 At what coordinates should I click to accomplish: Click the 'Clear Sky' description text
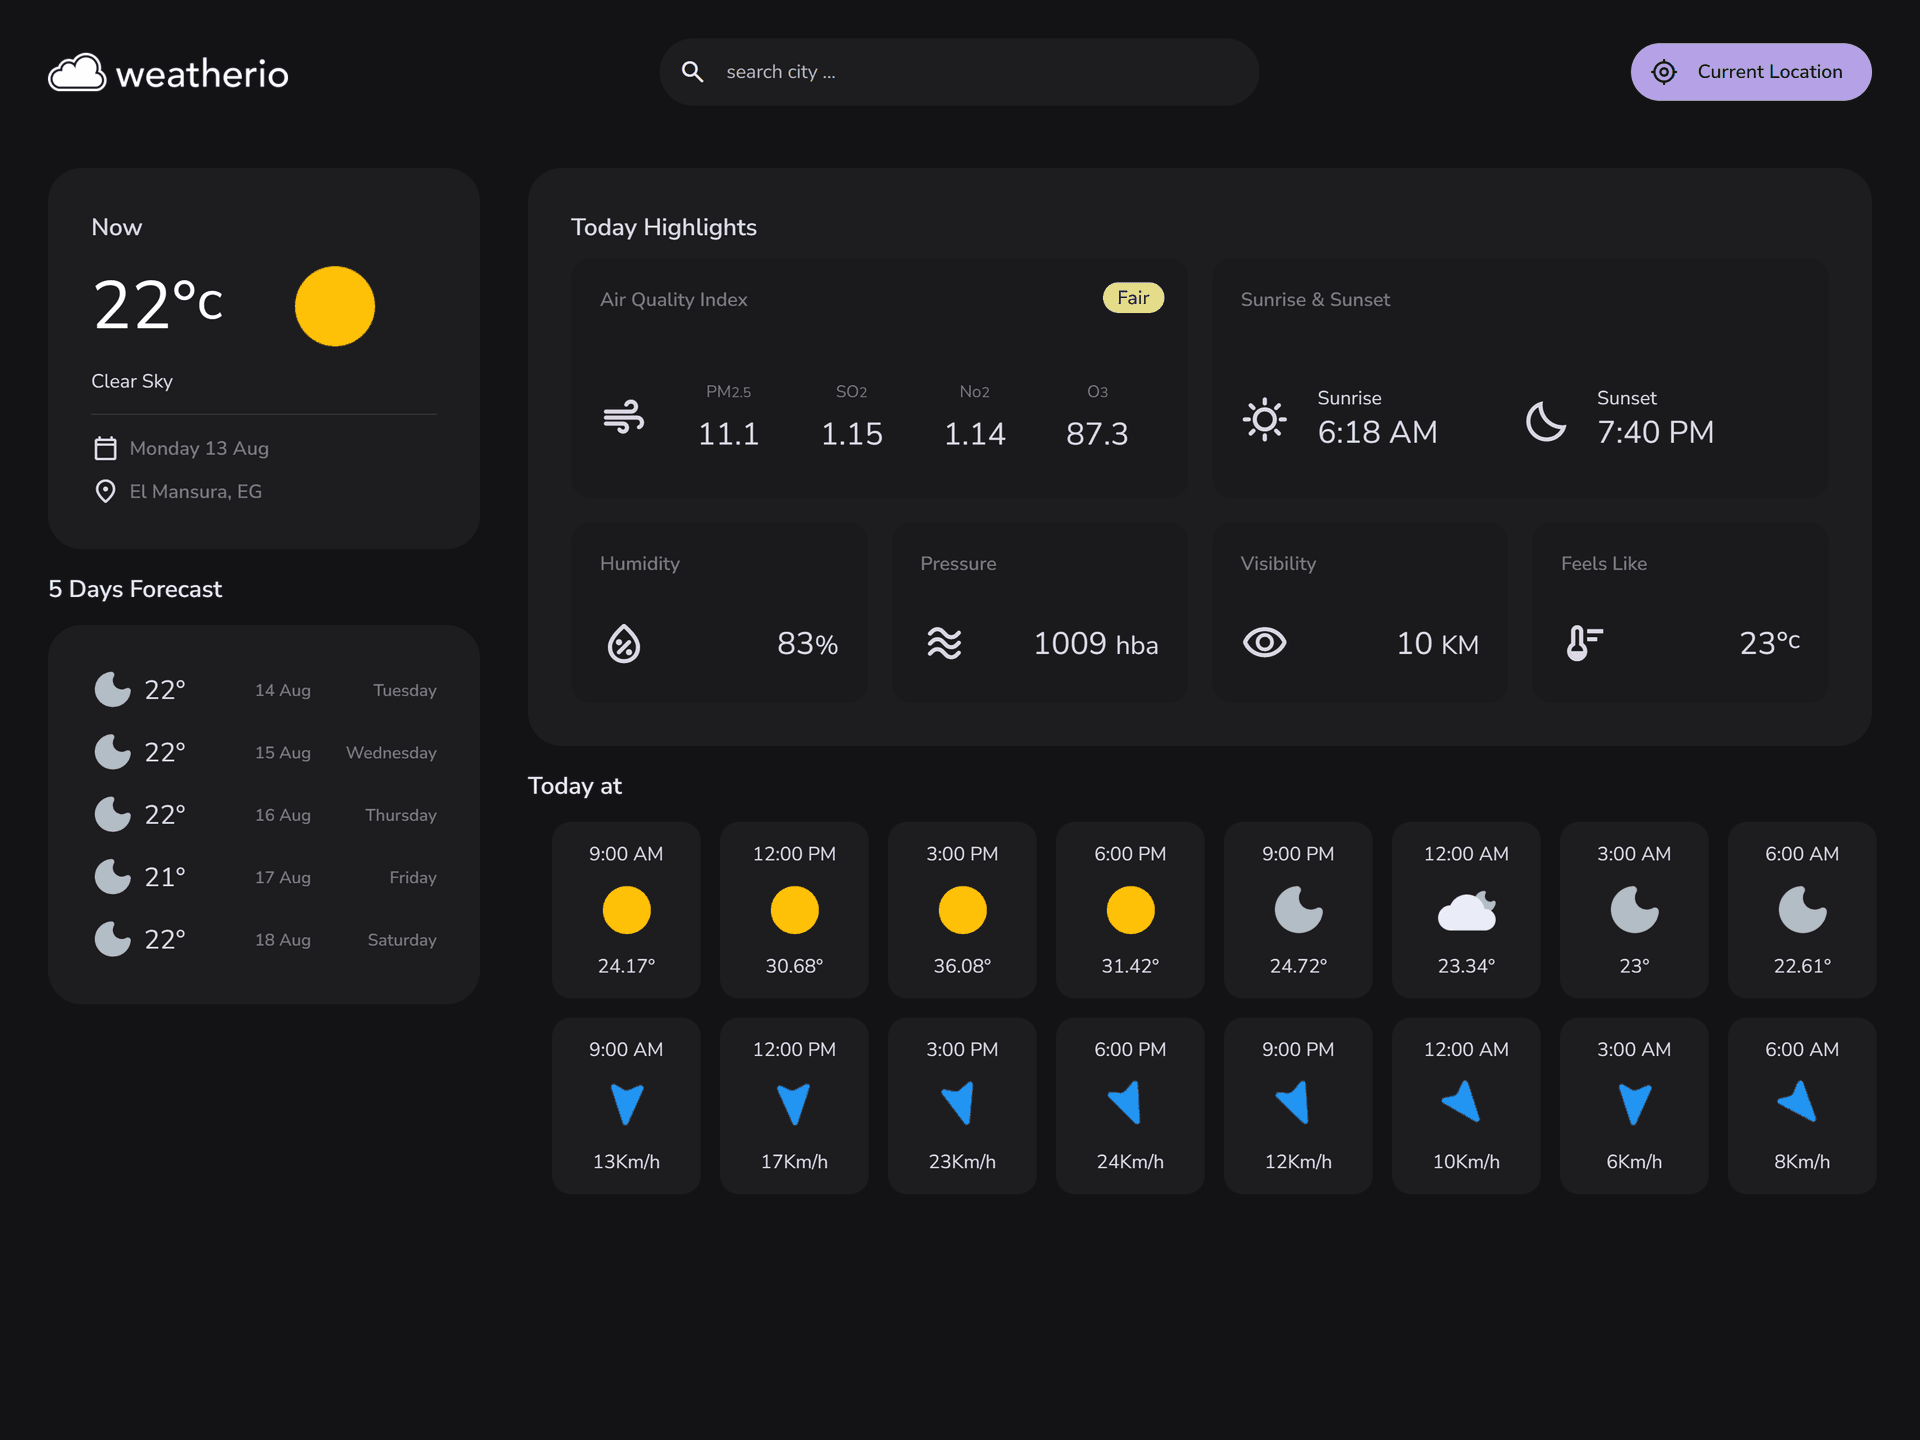click(132, 381)
